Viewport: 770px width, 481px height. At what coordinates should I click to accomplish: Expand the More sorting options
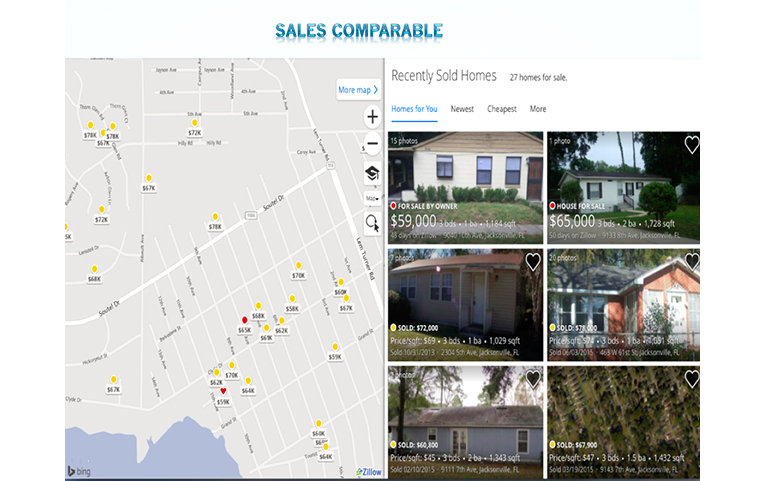click(x=538, y=109)
